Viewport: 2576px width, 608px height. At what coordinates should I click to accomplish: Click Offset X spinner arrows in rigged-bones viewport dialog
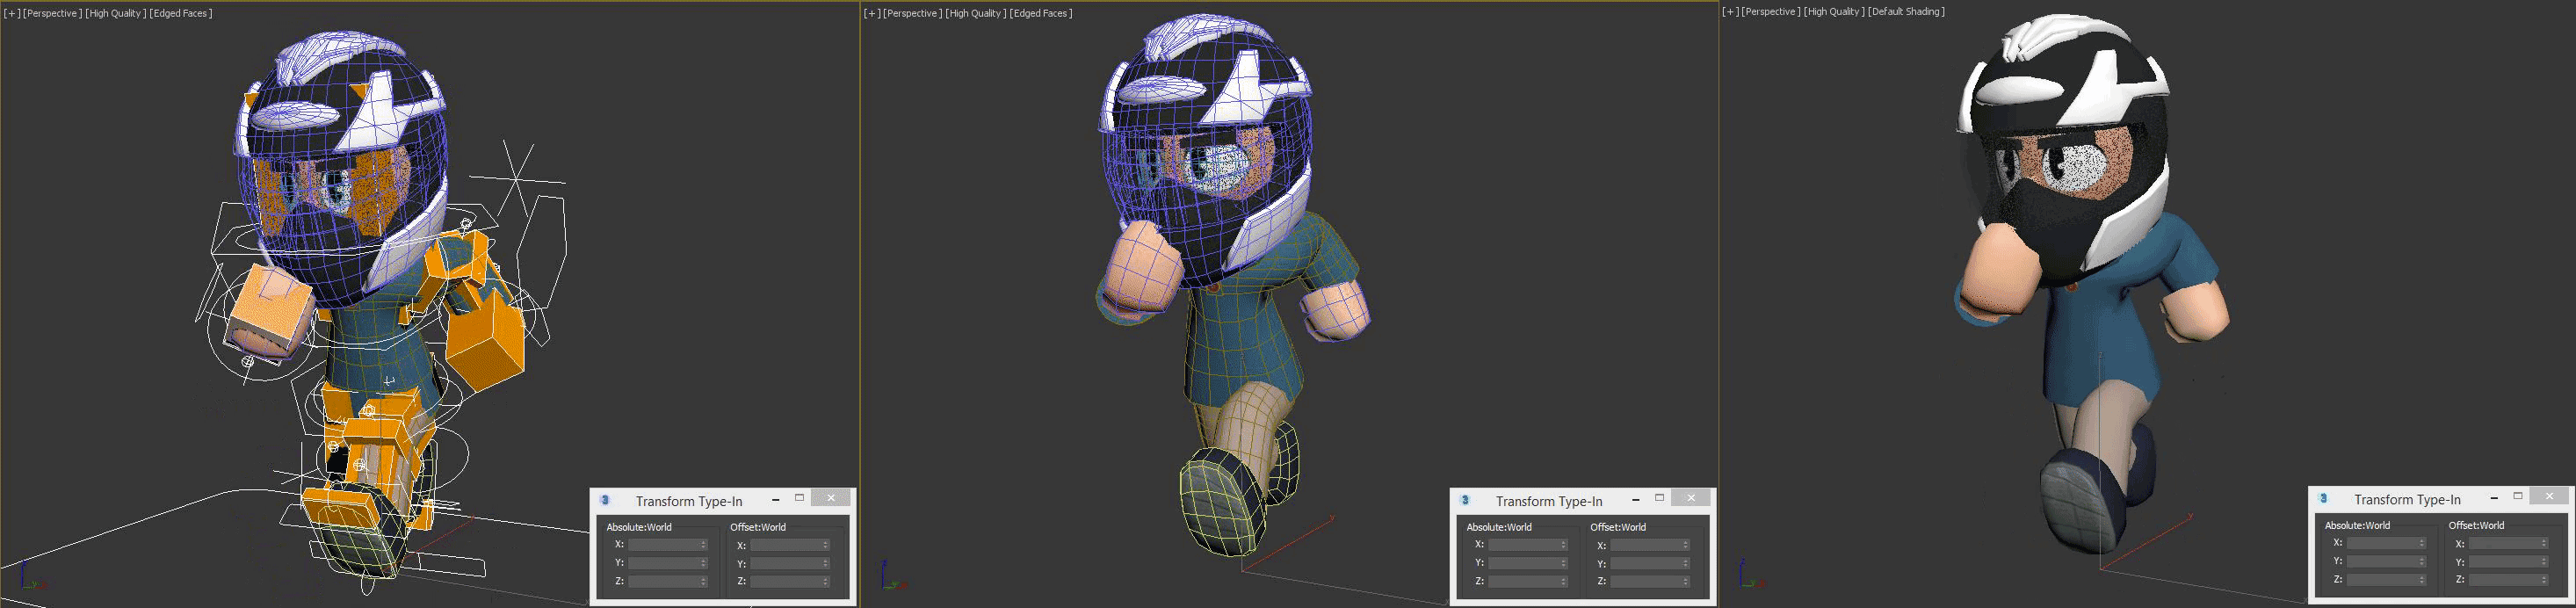[826, 545]
